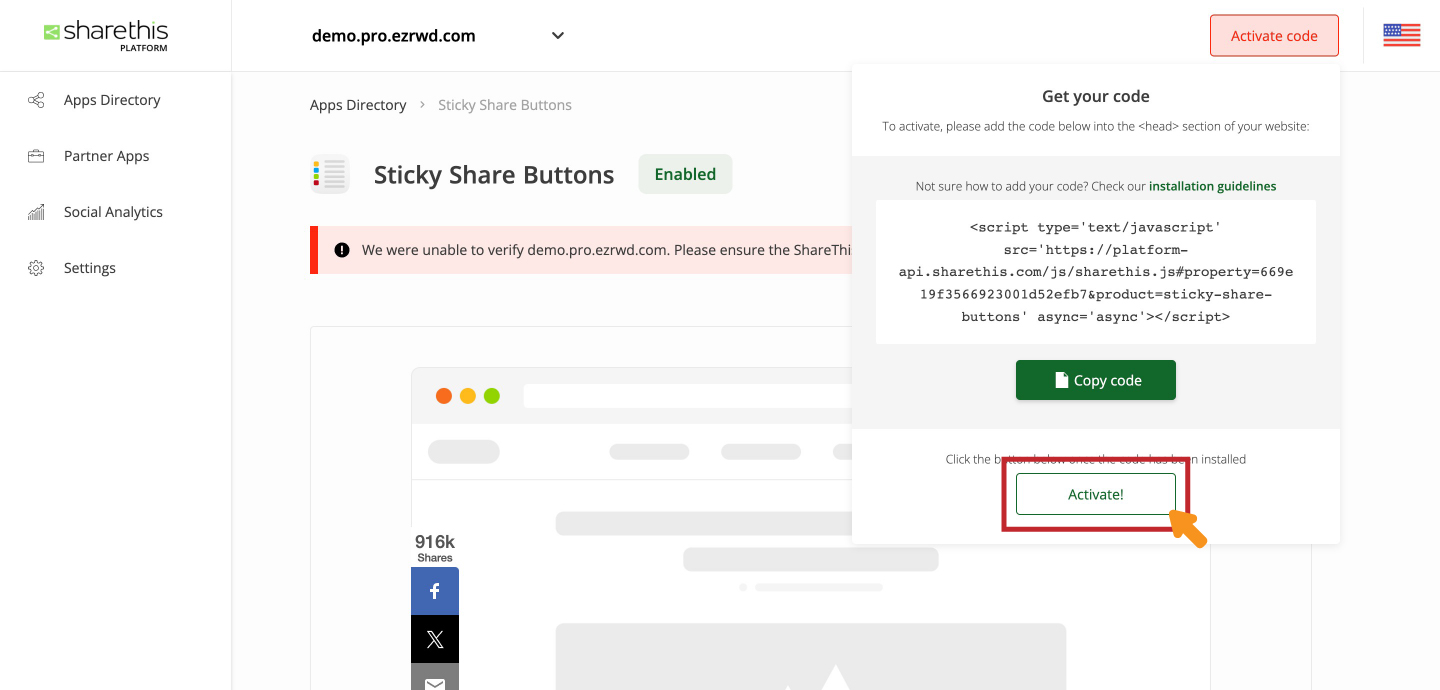This screenshot has height=690, width=1440.
Task: Click the yellow dot in the preview window
Action: (x=468, y=396)
